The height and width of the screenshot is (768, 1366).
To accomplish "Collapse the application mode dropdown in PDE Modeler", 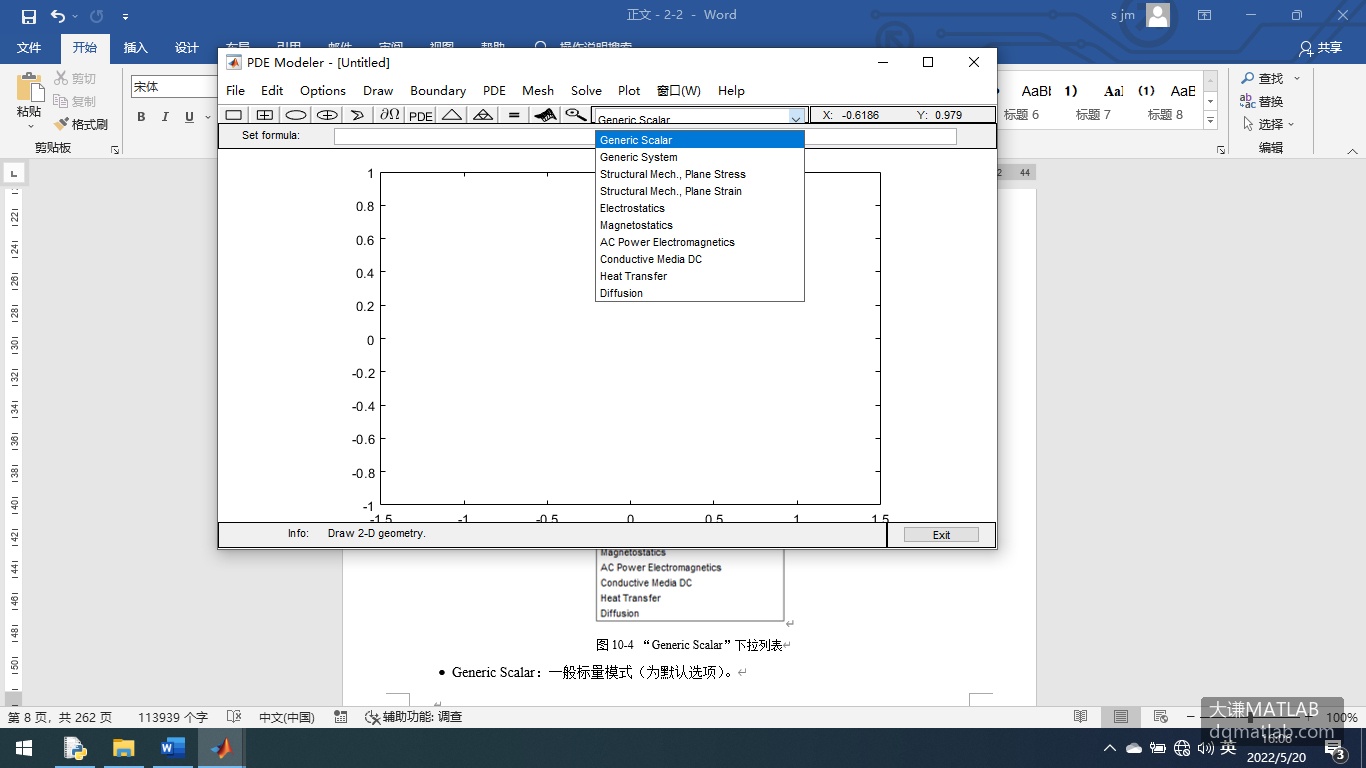I will coord(796,119).
